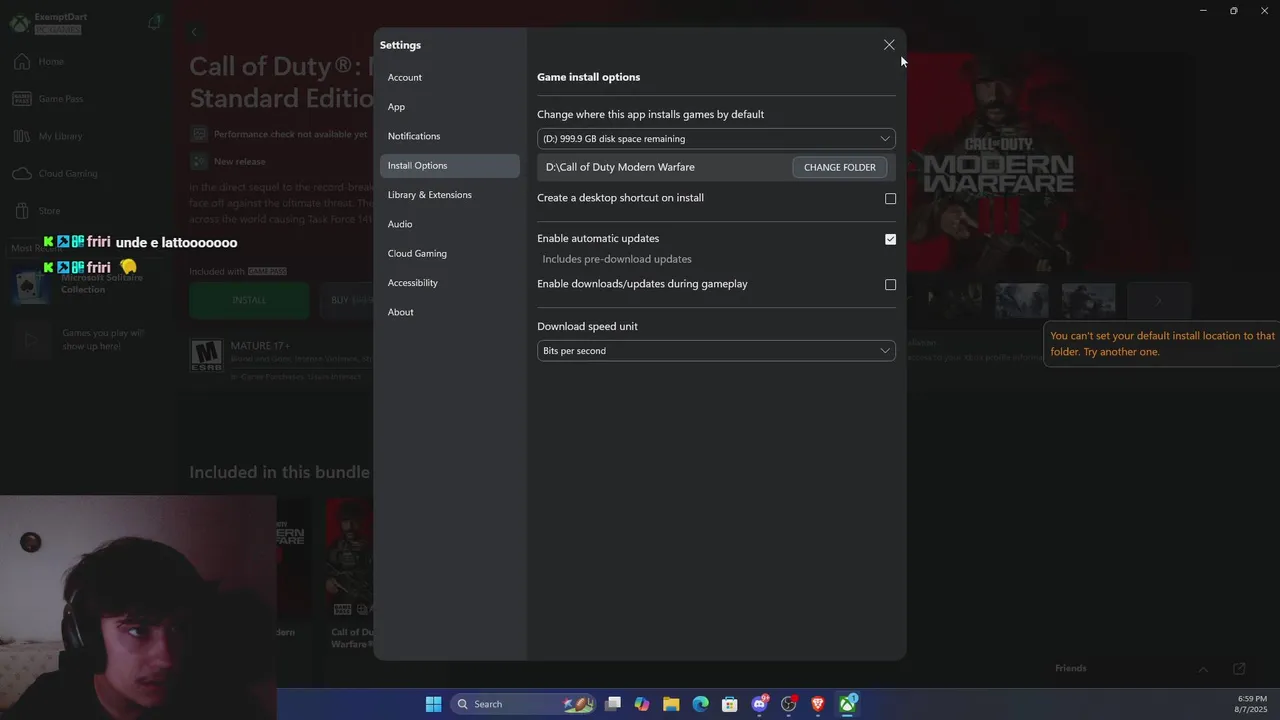Open the Account settings section

tap(449, 77)
